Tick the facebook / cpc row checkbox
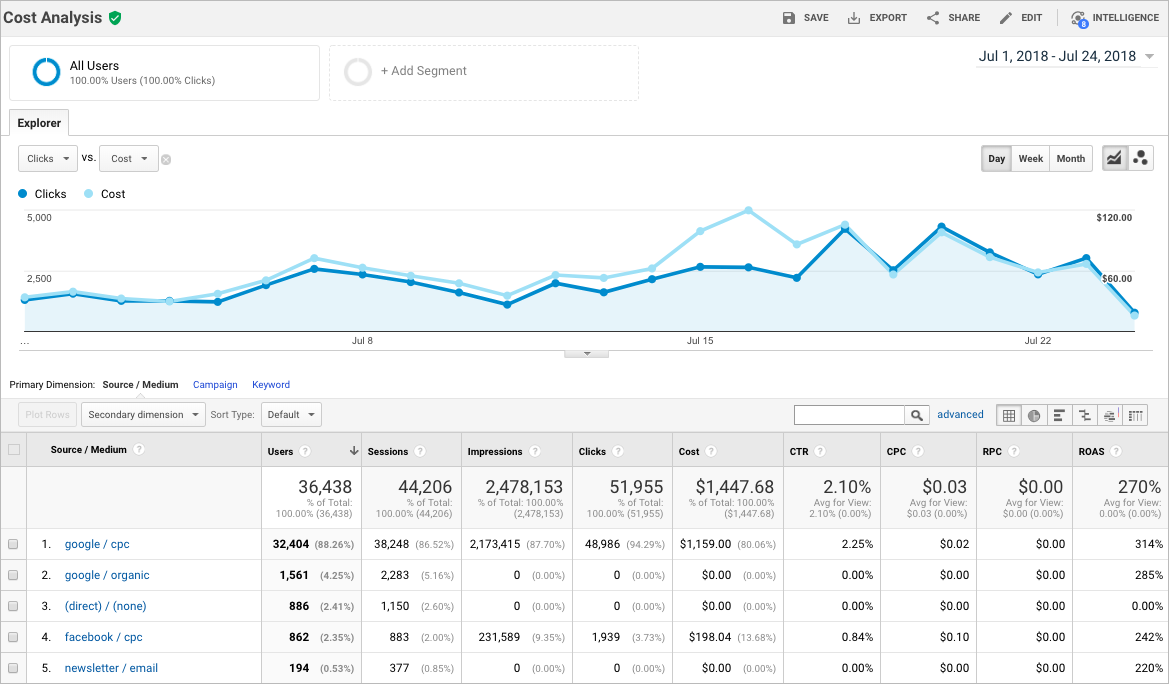Viewport: 1169px width, 684px height. click(13, 637)
